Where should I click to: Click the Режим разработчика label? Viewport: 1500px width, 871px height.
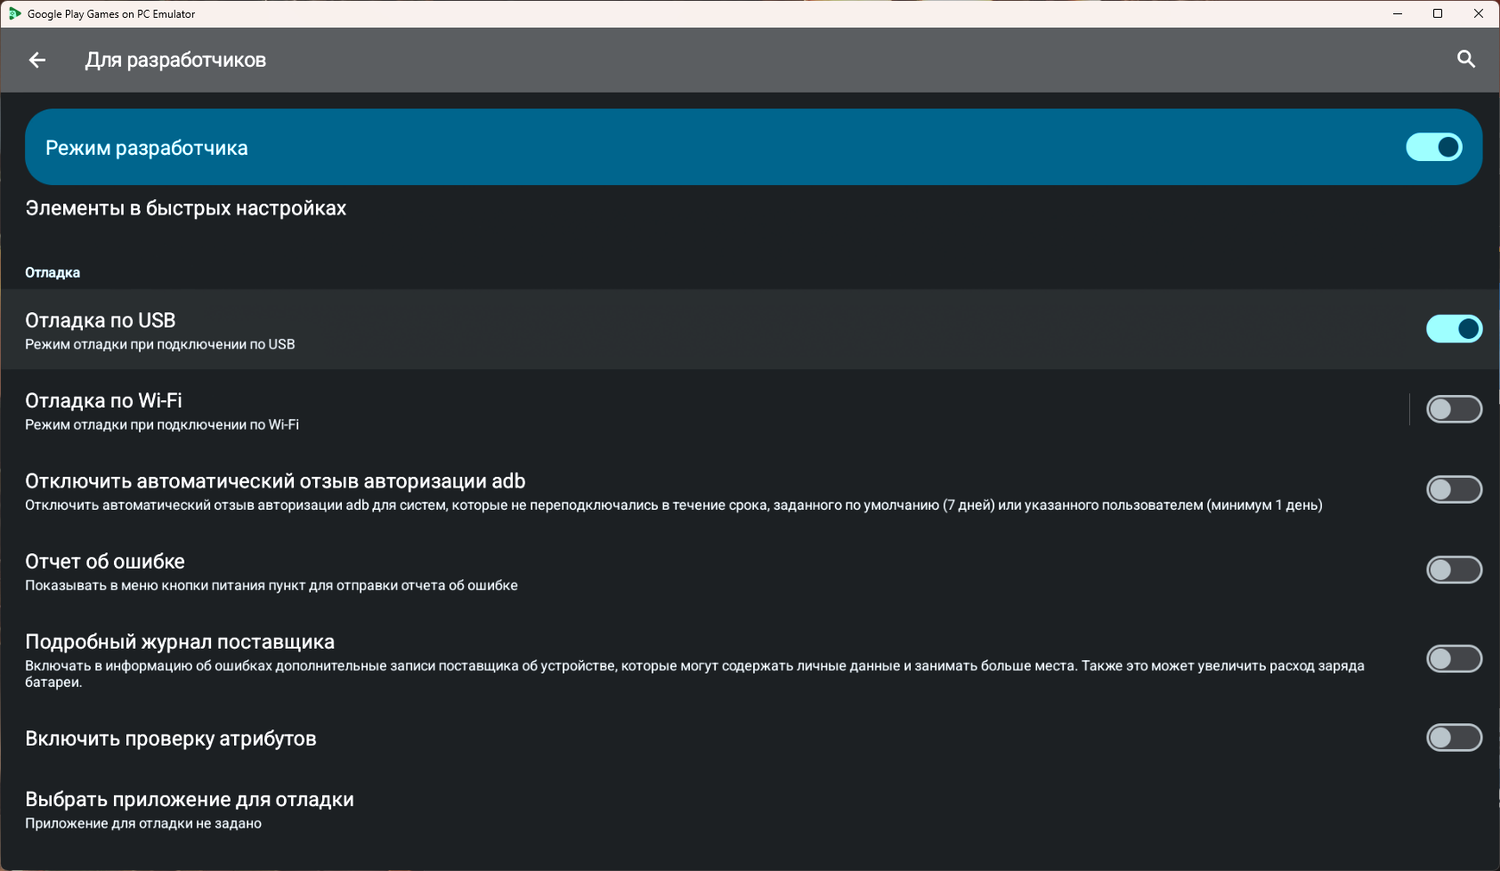click(147, 148)
